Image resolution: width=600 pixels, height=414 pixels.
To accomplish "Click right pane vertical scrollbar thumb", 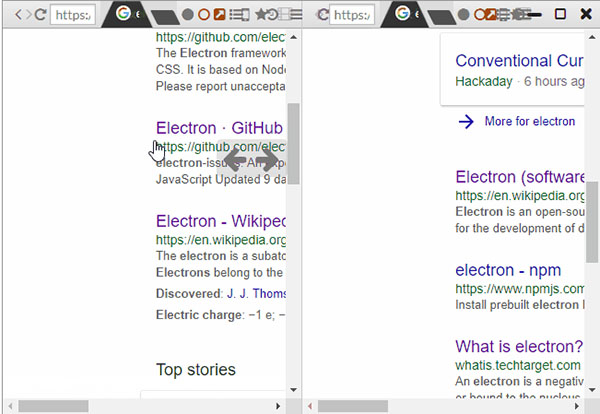I will coord(592,222).
